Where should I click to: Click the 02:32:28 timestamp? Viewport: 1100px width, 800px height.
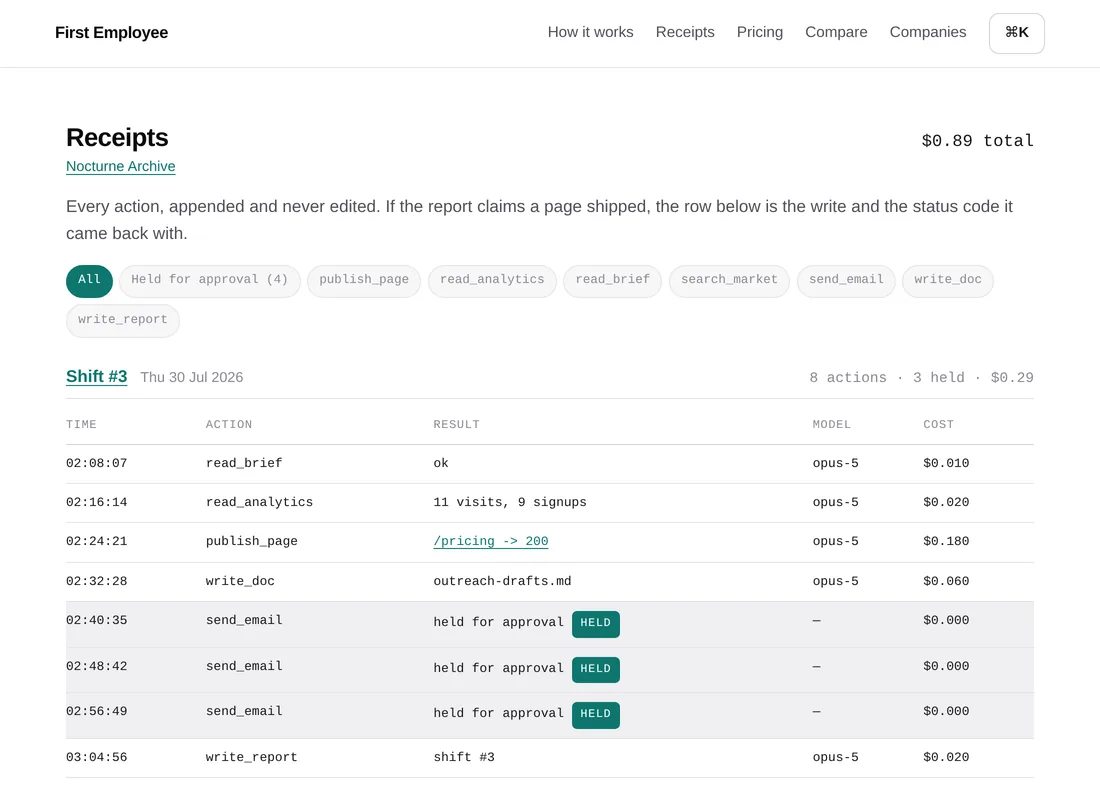coord(97,582)
